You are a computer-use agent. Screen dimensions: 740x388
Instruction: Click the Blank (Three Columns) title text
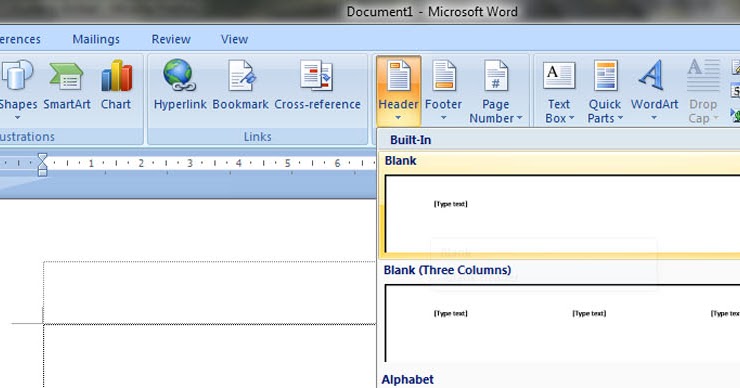pos(447,270)
